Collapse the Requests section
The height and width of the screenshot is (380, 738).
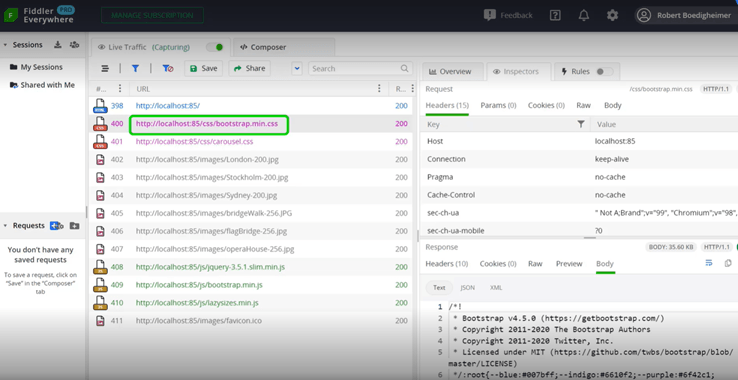pyautogui.click(x=5, y=226)
